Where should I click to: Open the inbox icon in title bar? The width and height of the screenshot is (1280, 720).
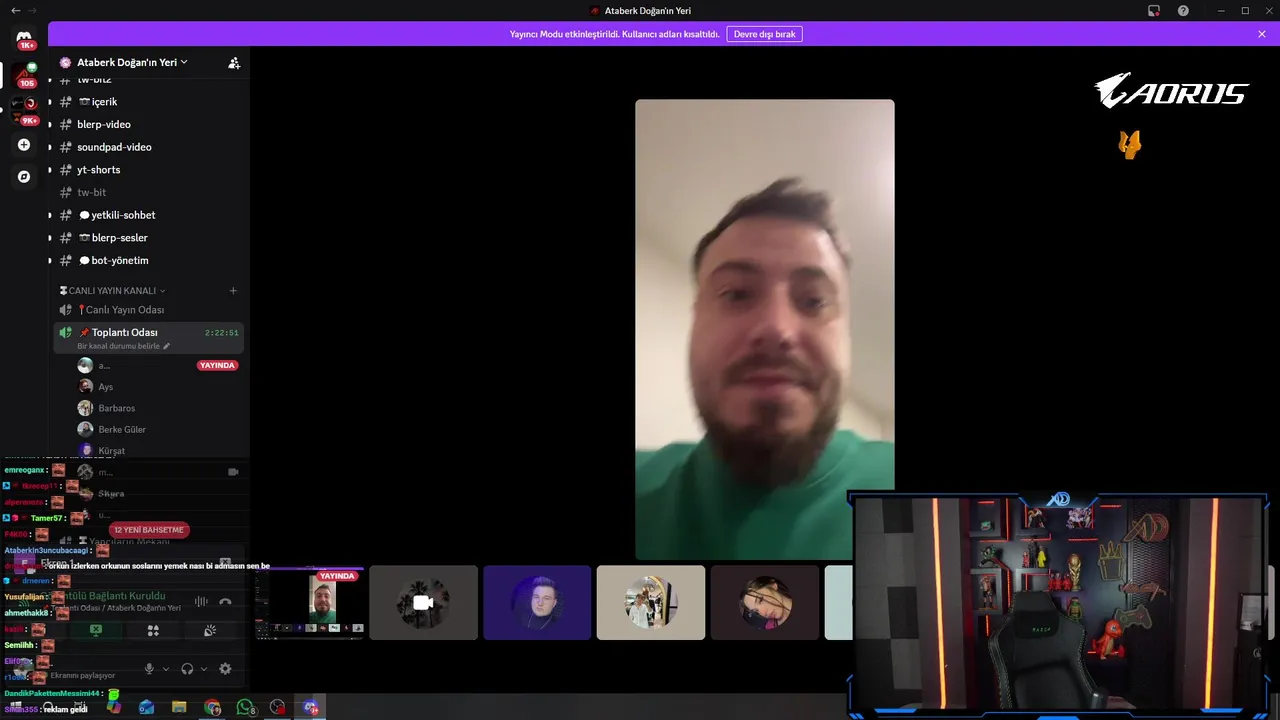(1153, 10)
